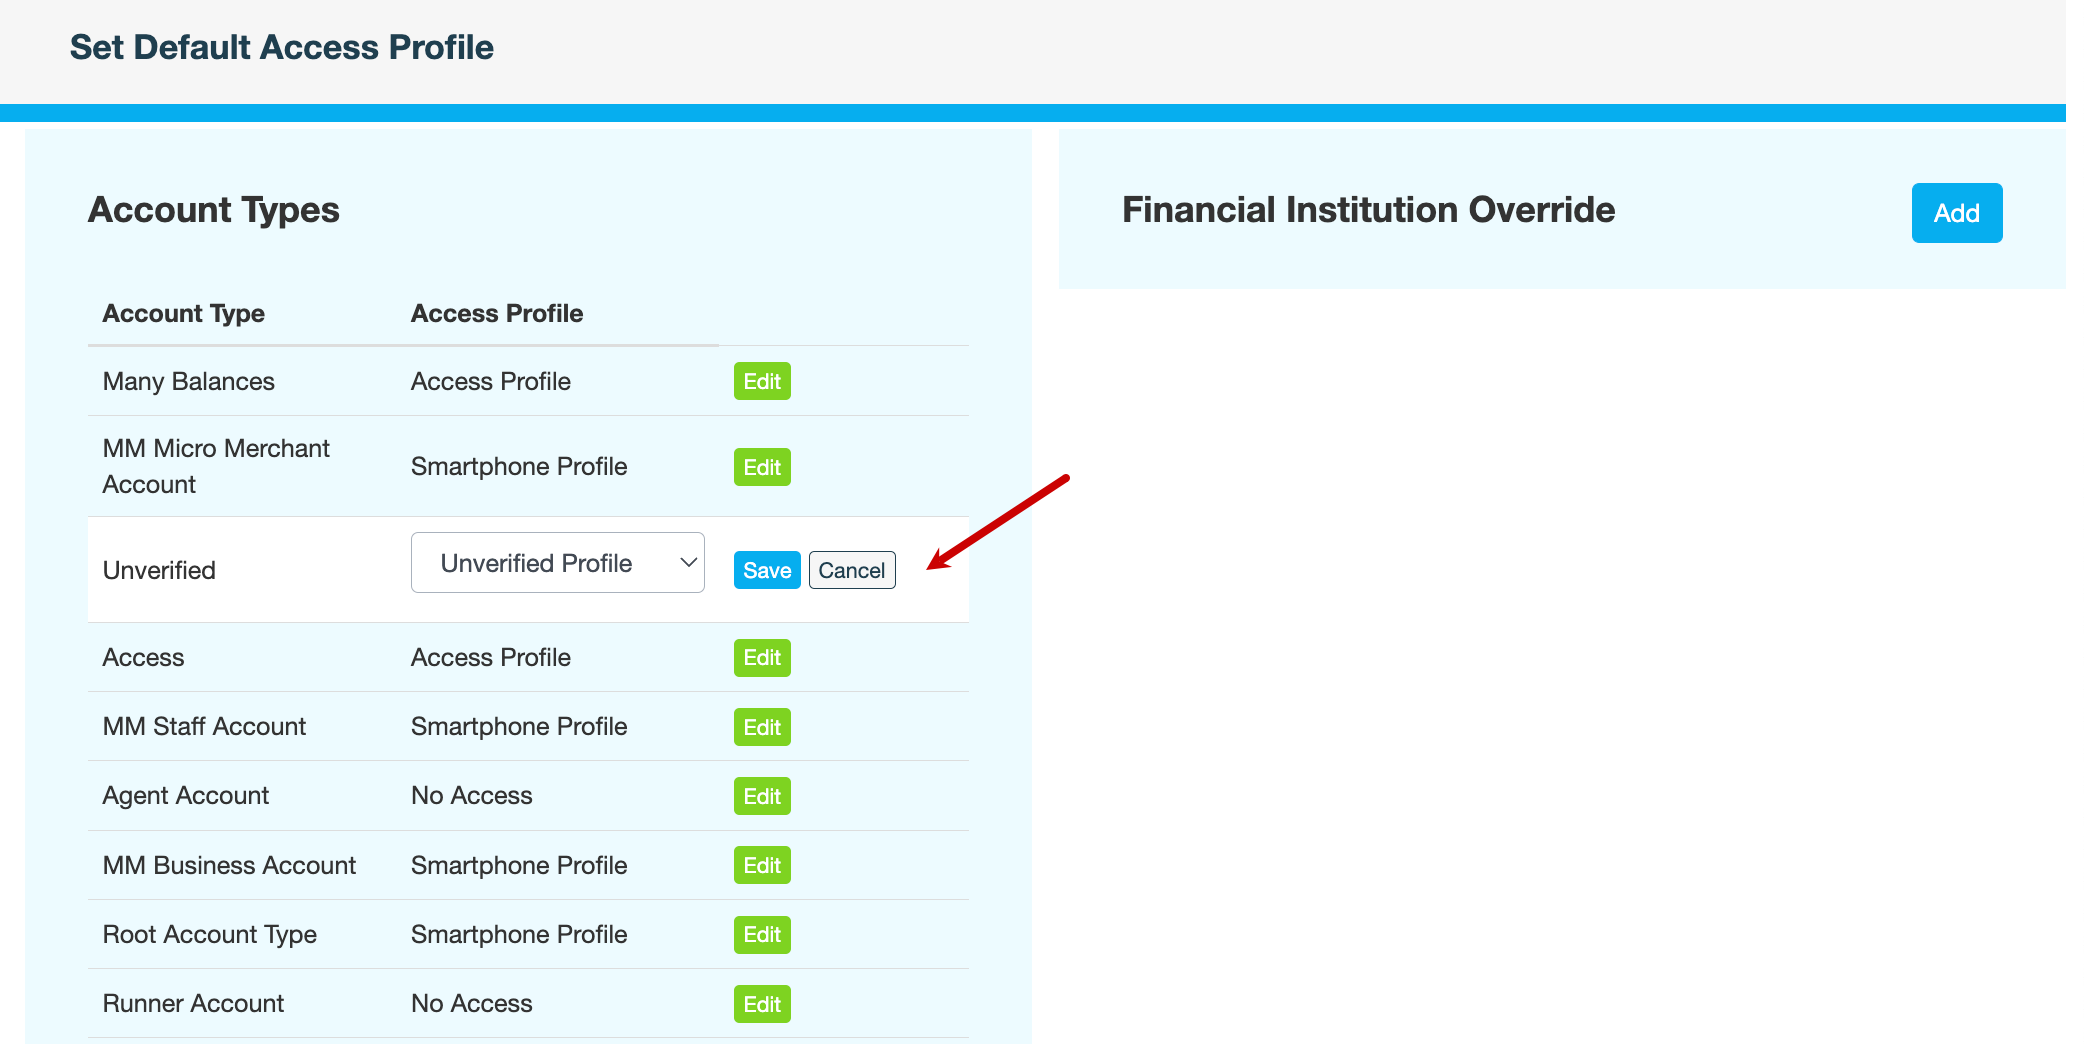
Task: Click the Unverified account type label
Action: click(159, 570)
